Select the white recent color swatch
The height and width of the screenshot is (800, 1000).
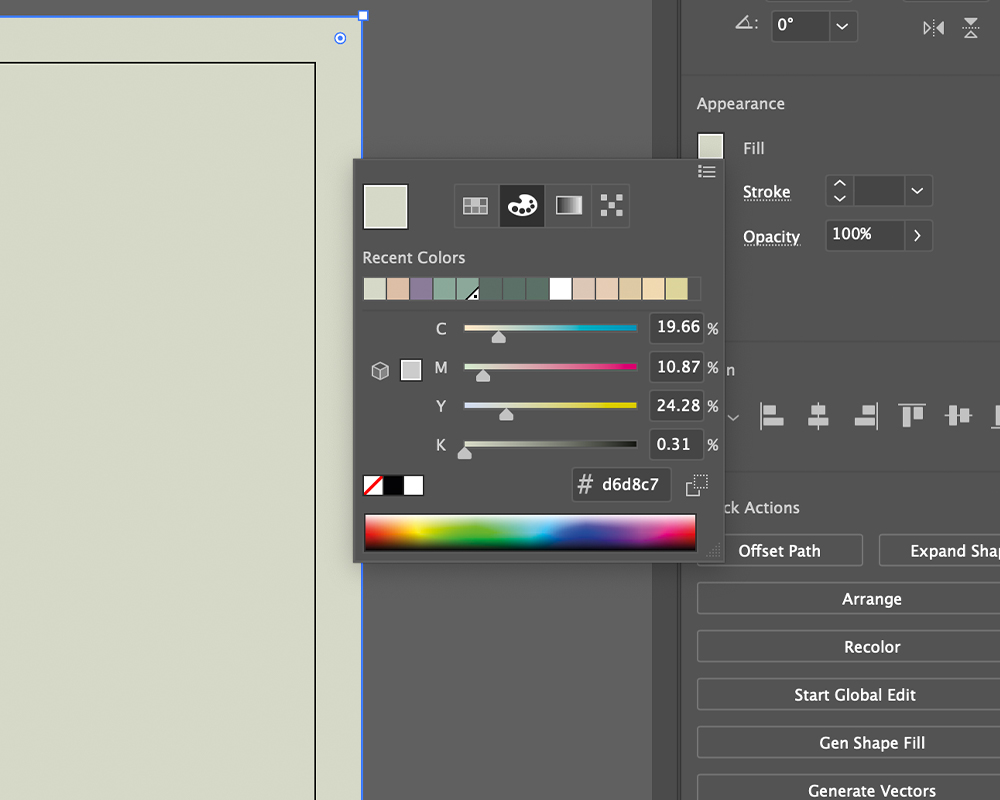pyautogui.click(x=561, y=289)
